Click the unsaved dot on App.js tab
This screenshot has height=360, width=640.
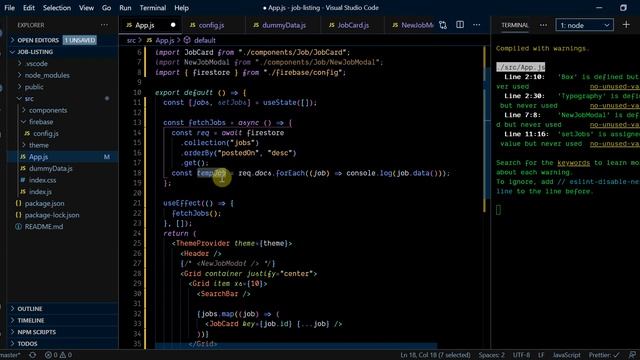pyautogui.click(x=173, y=25)
